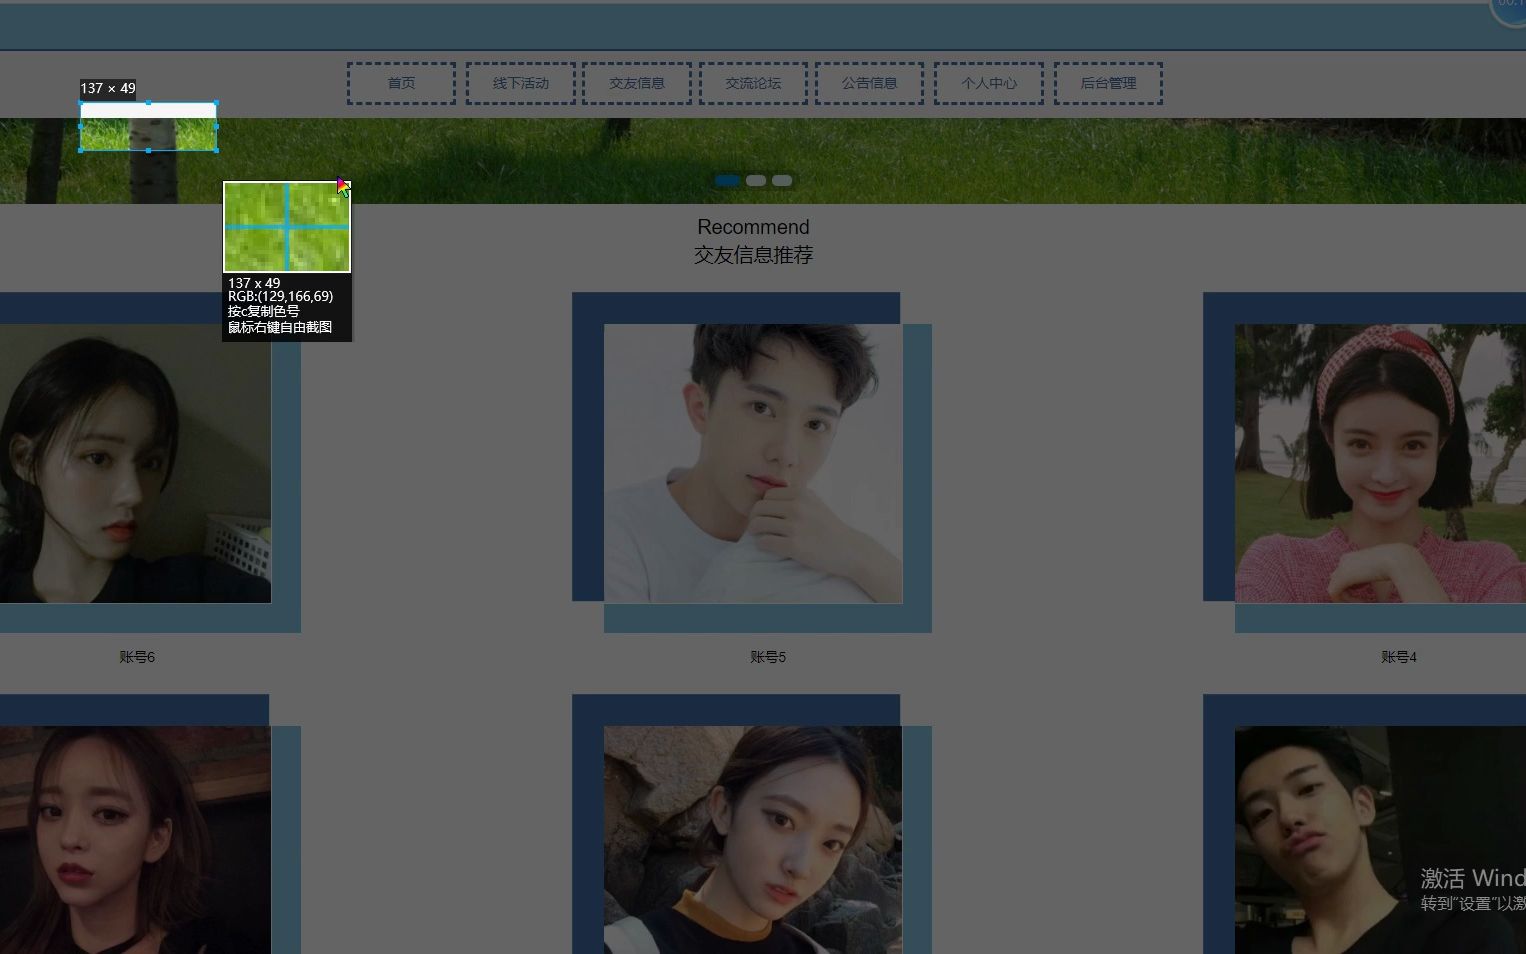This screenshot has height=954, width=1526.
Task: Click the screenshot selection size label 137 × 49
Action: [x=108, y=88]
